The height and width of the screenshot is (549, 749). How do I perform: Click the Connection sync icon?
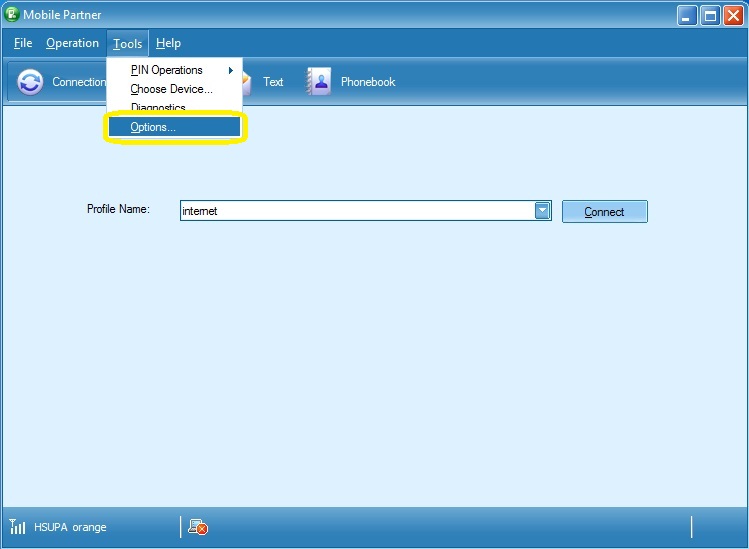click(30, 82)
